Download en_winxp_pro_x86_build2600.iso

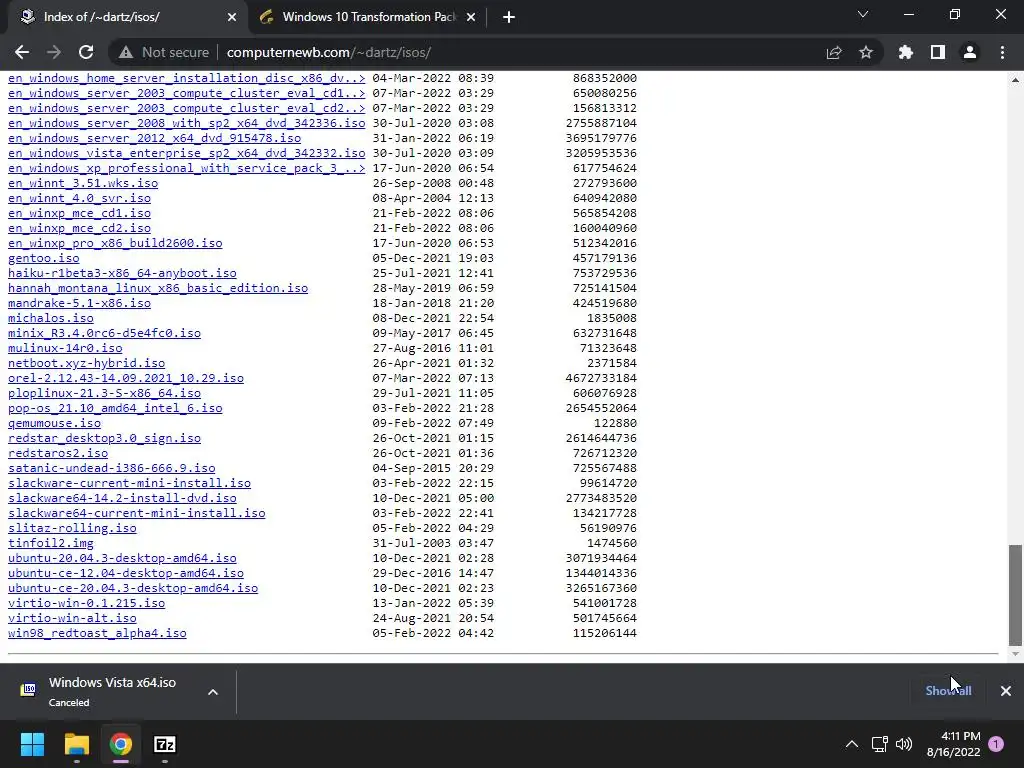[115, 244]
